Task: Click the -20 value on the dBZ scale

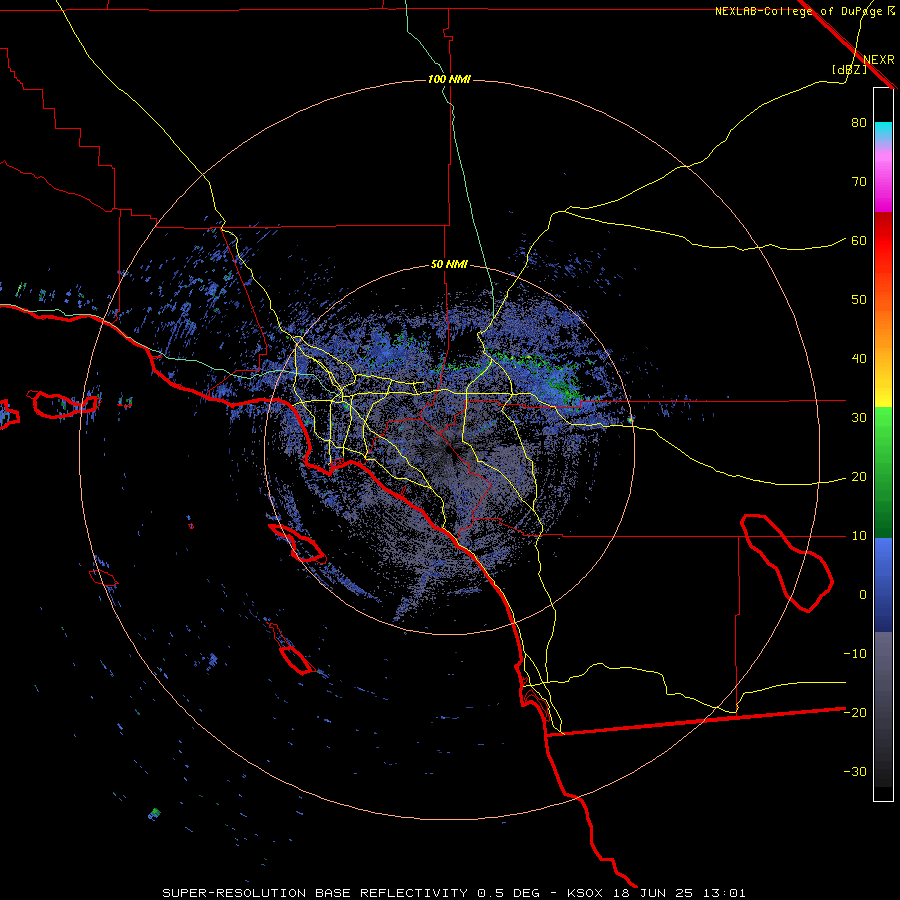Action: (x=855, y=712)
